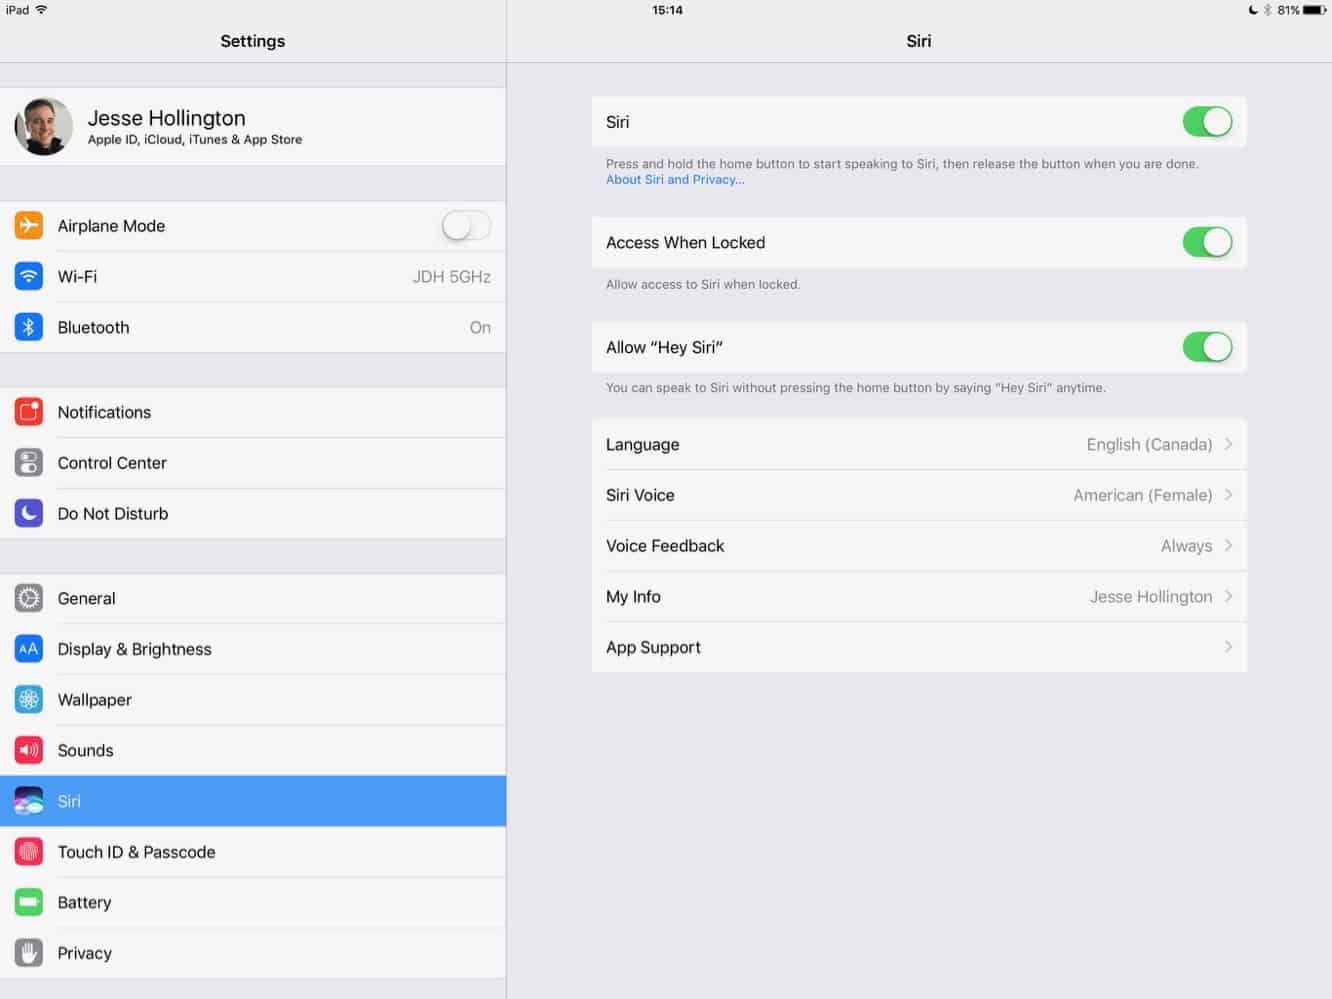Tap the Wi-Fi icon in sidebar
Viewport: 1332px width, 999px height.
(x=29, y=276)
